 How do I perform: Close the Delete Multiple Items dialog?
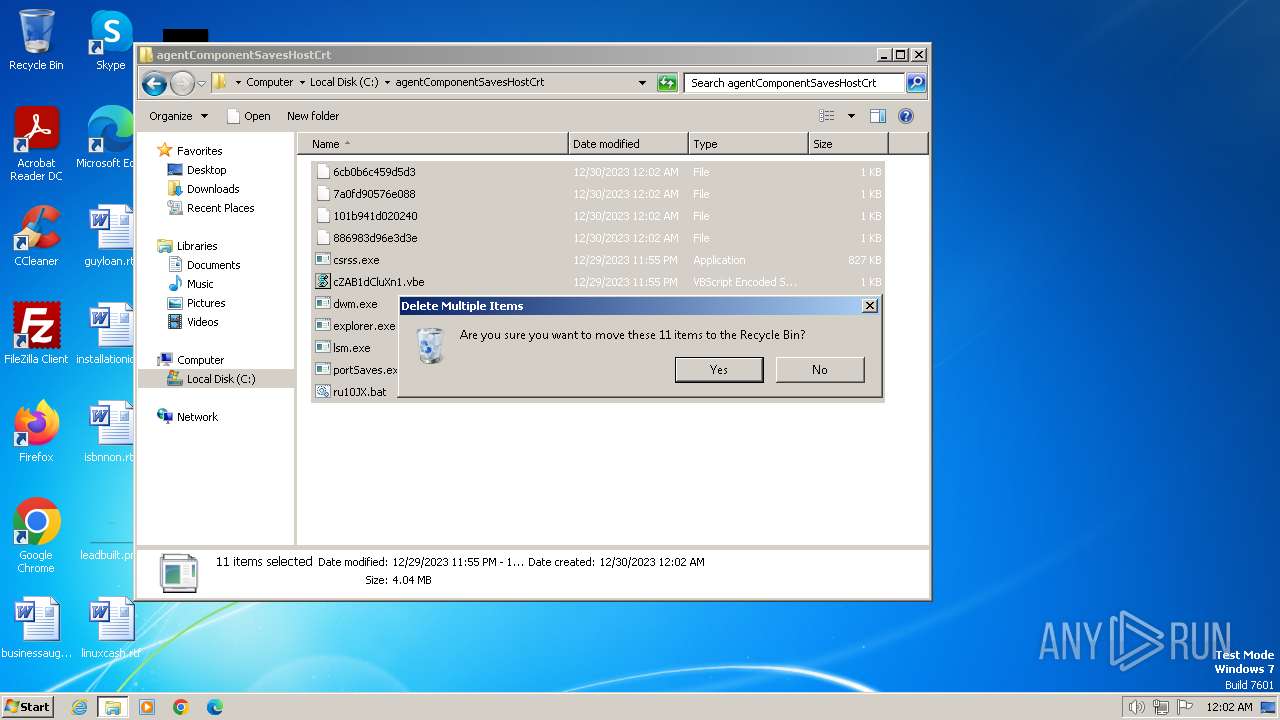pos(870,306)
